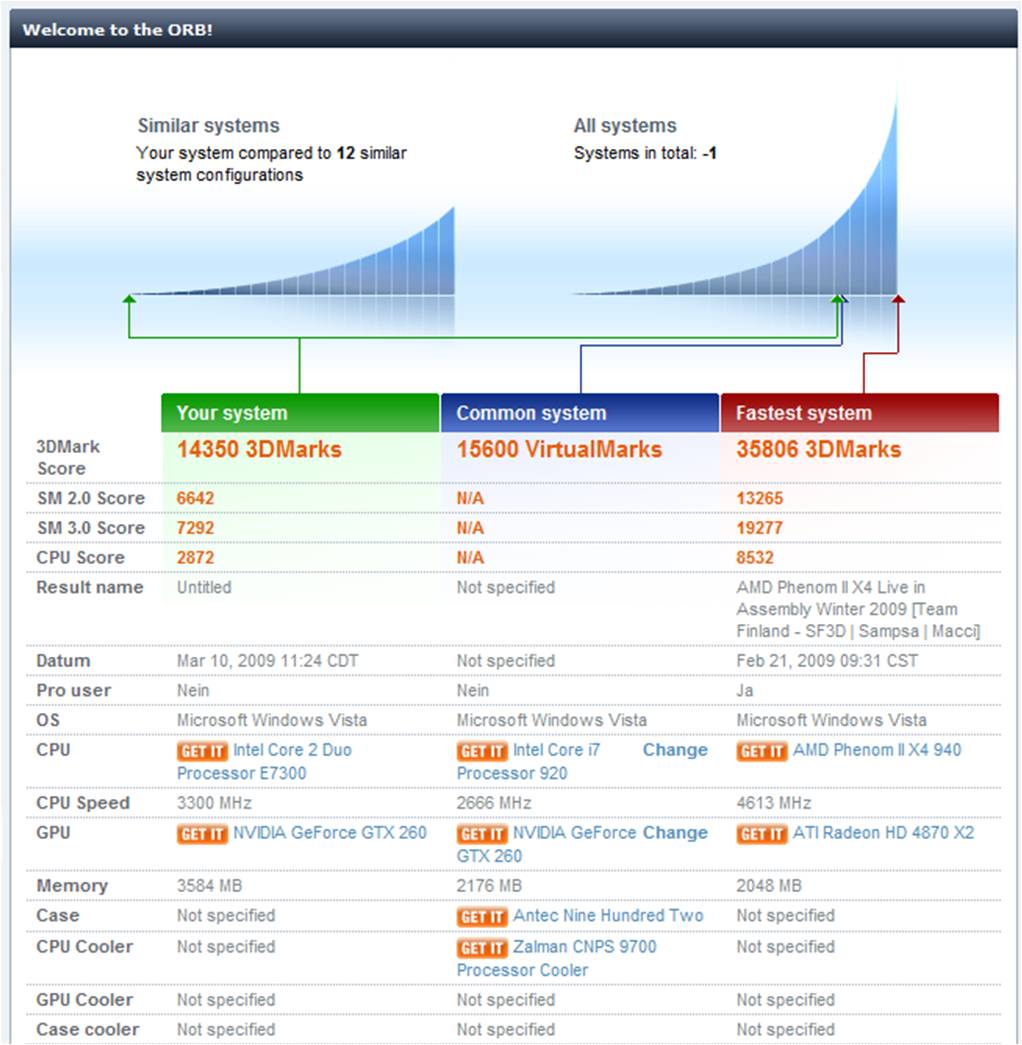The height and width of the screenshot is (1045, 1022).
Task: Click the All systems heading
Action: coord(625,126)
